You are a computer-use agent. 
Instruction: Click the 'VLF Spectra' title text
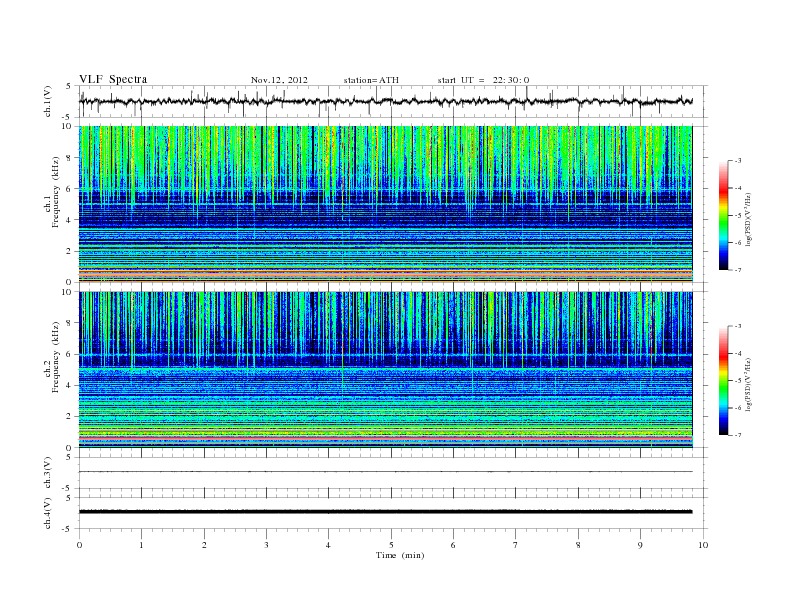coord(113,79)
